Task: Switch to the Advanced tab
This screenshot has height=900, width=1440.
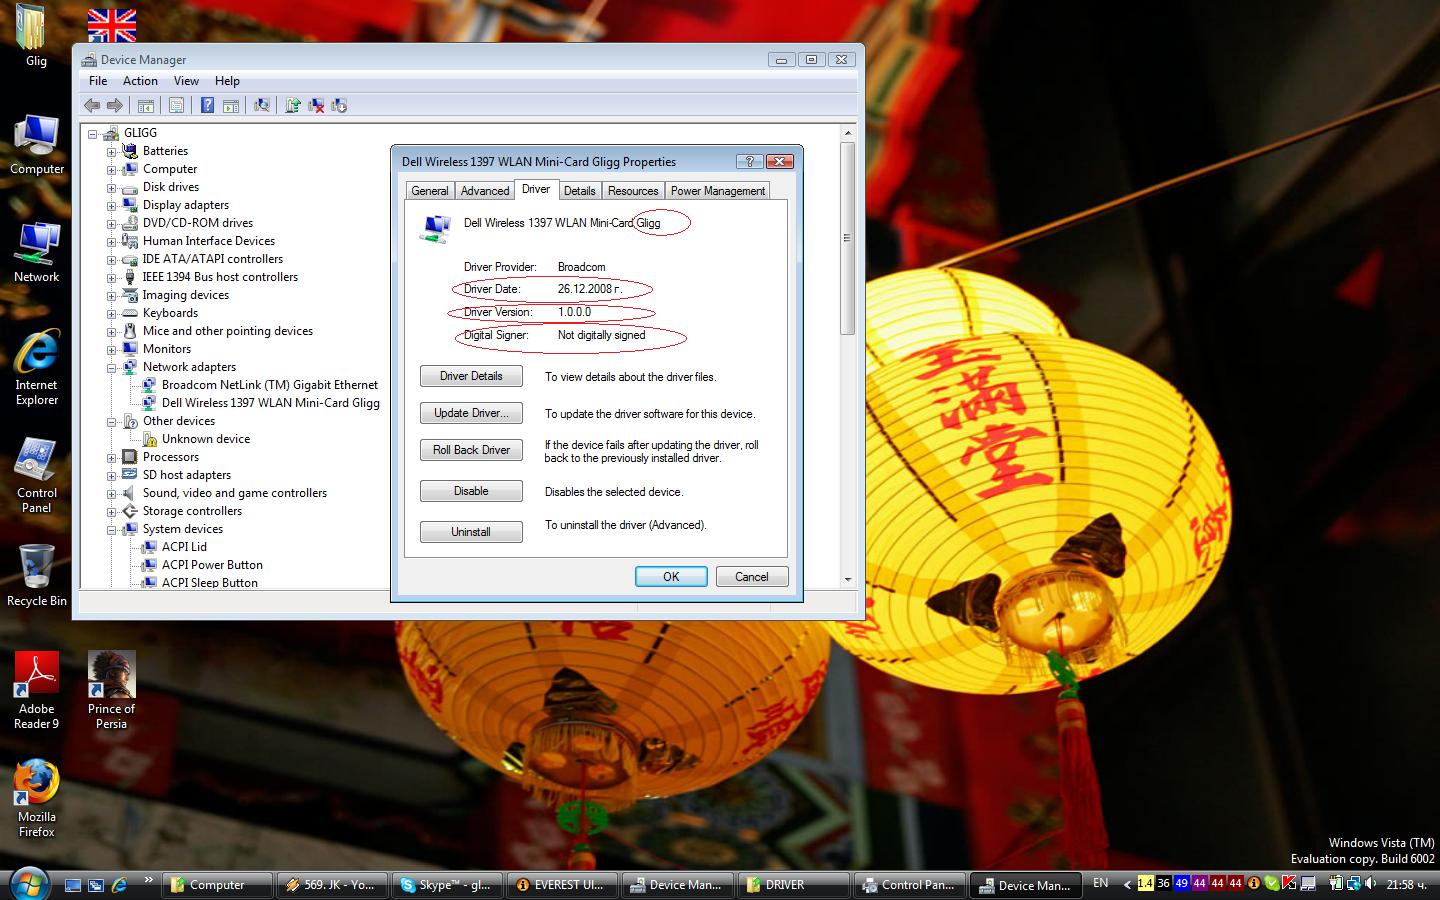Action: [485, 191]
